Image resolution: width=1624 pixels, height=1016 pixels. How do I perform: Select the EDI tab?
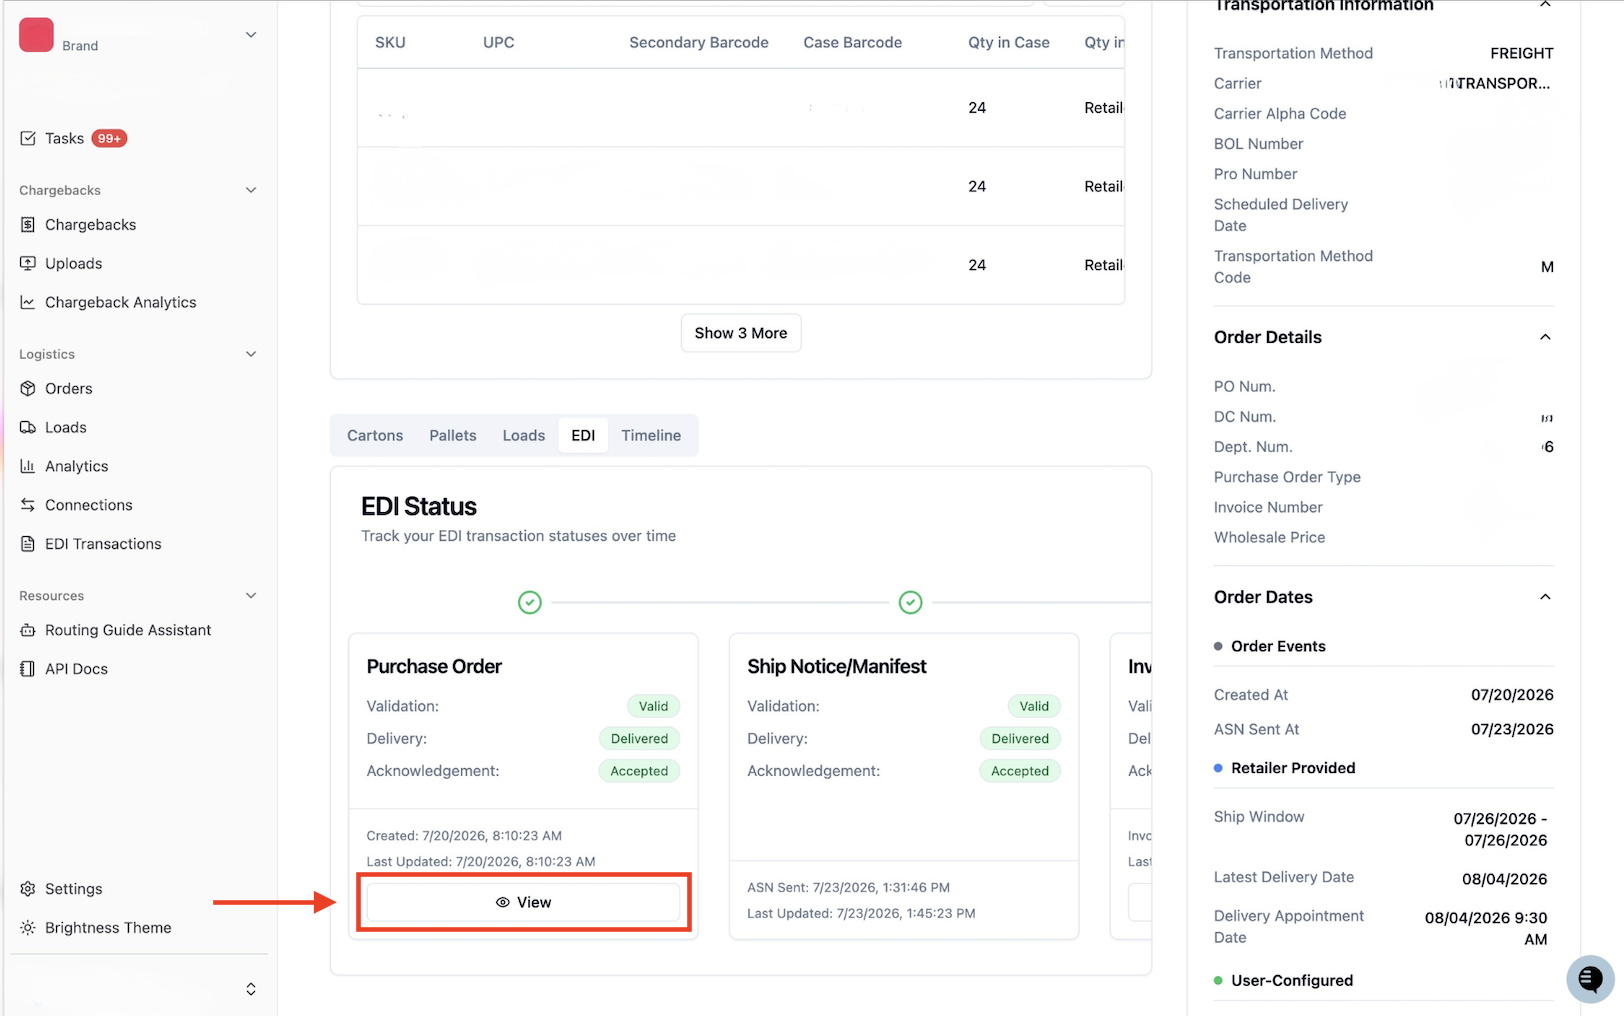(x=583, y=435)
